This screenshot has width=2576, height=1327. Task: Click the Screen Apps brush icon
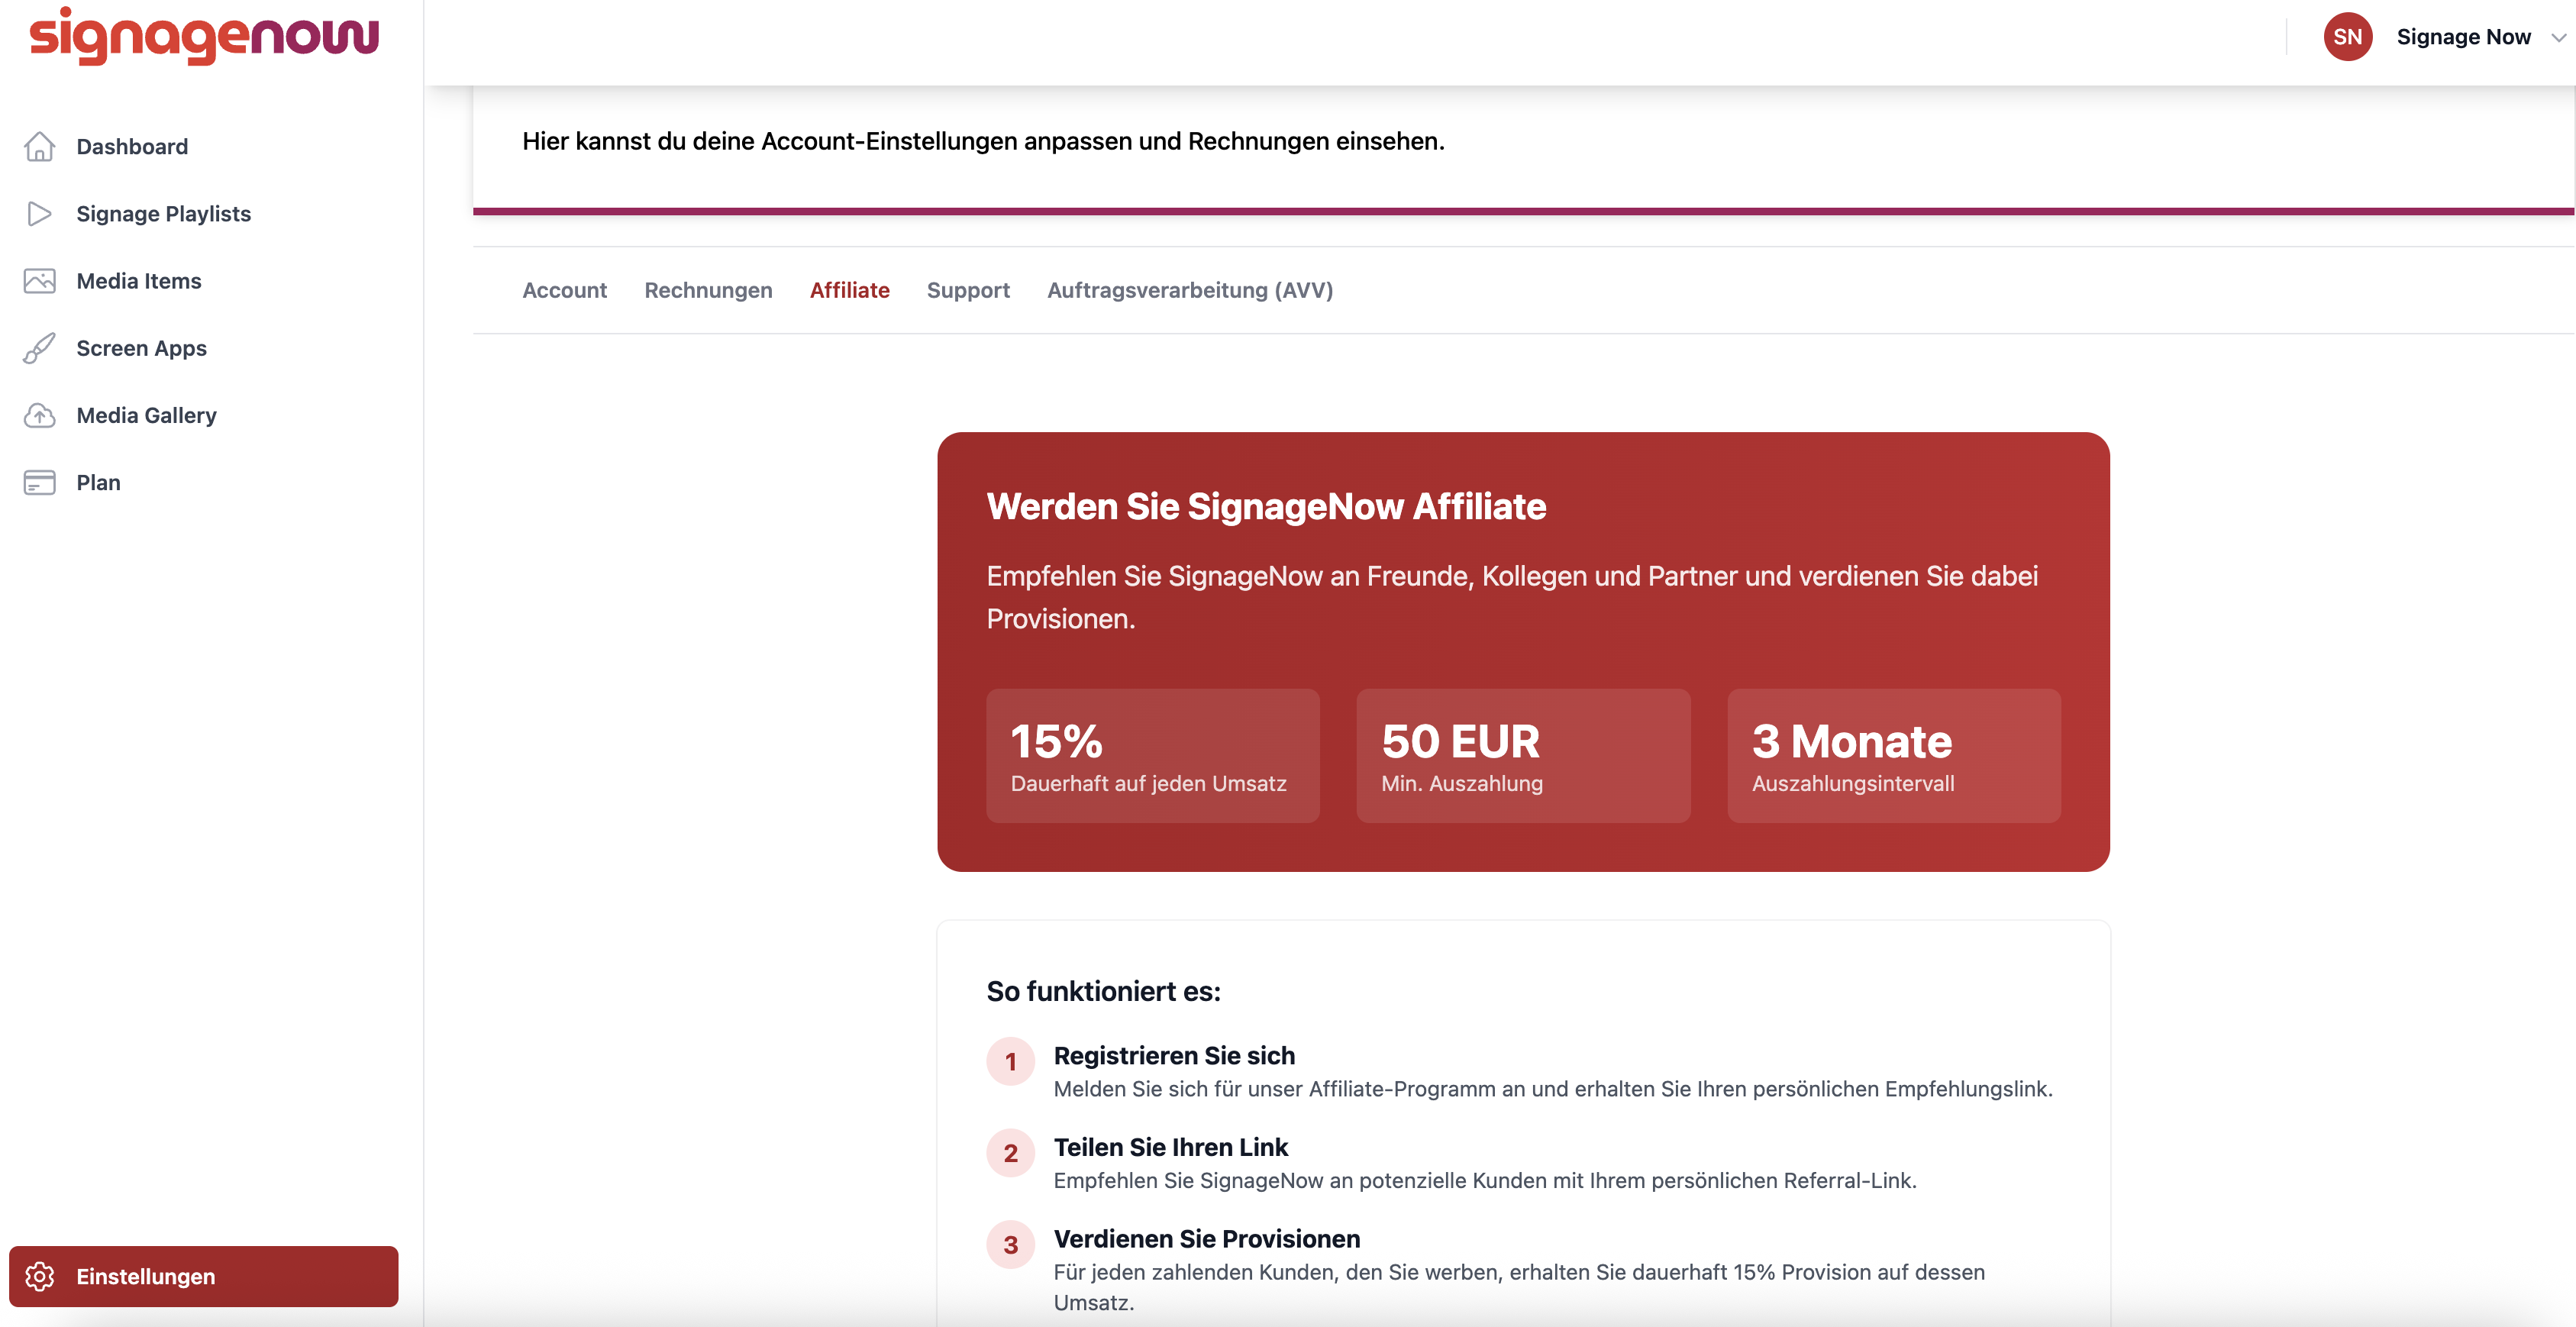point(39,348)
